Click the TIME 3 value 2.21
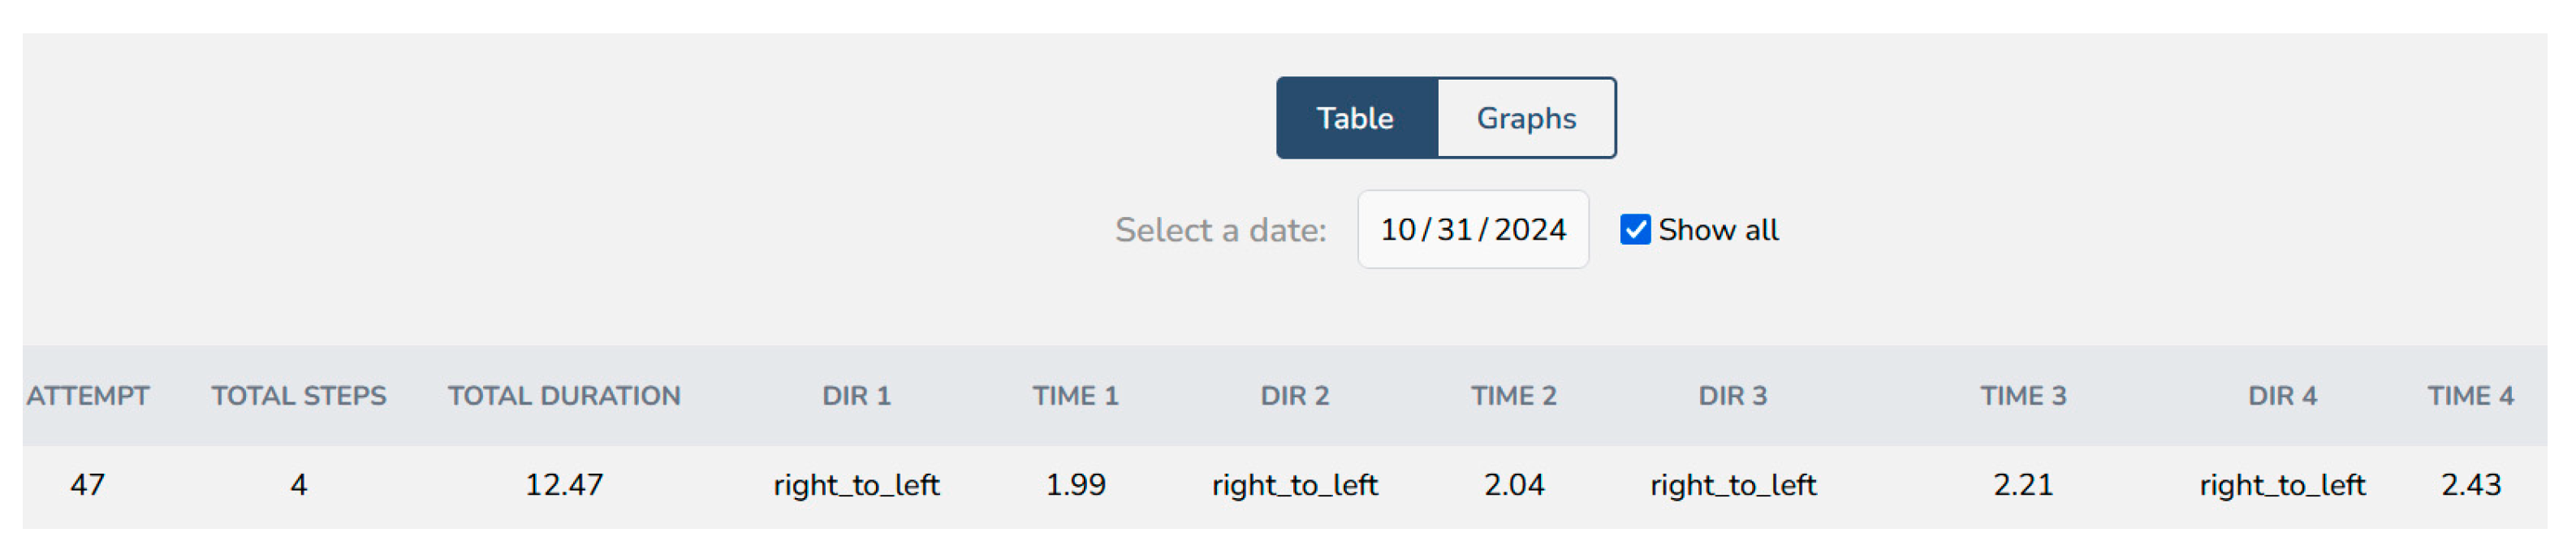2576x559 pixels. (x=2022, y=485)
